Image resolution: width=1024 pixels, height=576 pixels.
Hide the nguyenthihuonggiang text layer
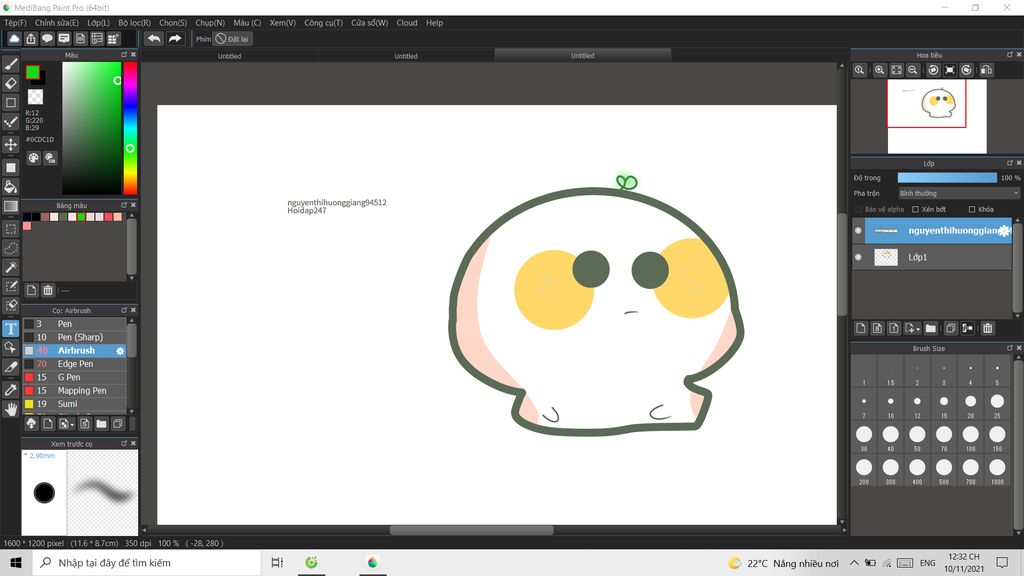(858, 231)
